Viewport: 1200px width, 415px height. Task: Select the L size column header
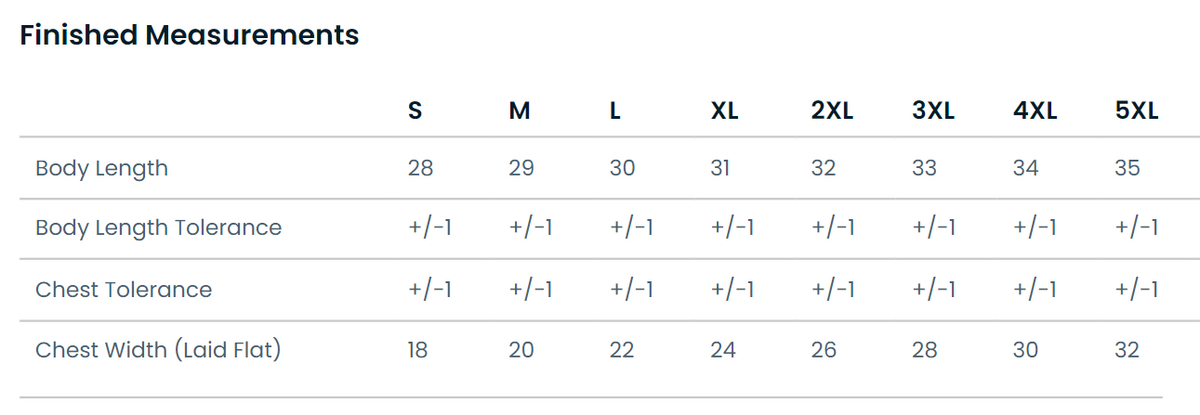coord(615,112)
